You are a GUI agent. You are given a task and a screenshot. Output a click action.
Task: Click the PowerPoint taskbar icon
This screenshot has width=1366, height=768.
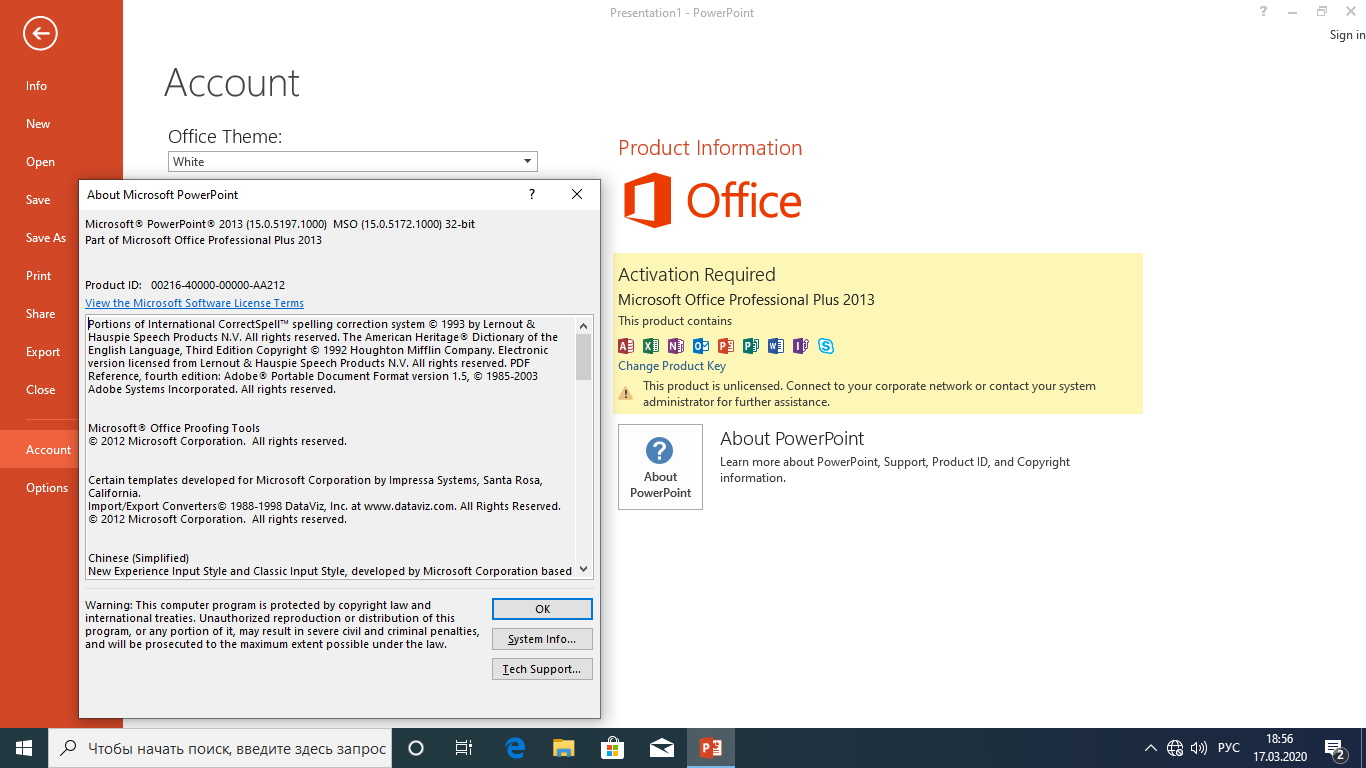pyautogui.click(x=711, y=748)
